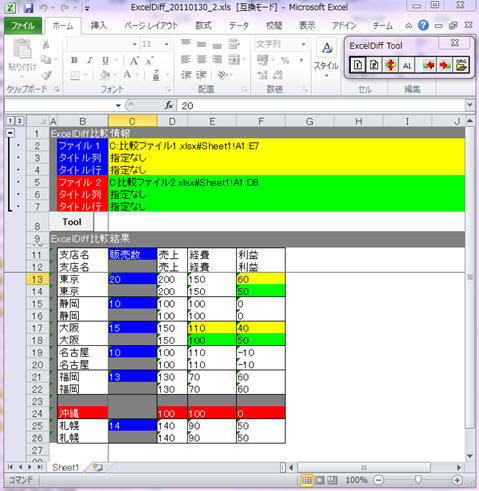Toggle Underline formatting

point(105,60)
